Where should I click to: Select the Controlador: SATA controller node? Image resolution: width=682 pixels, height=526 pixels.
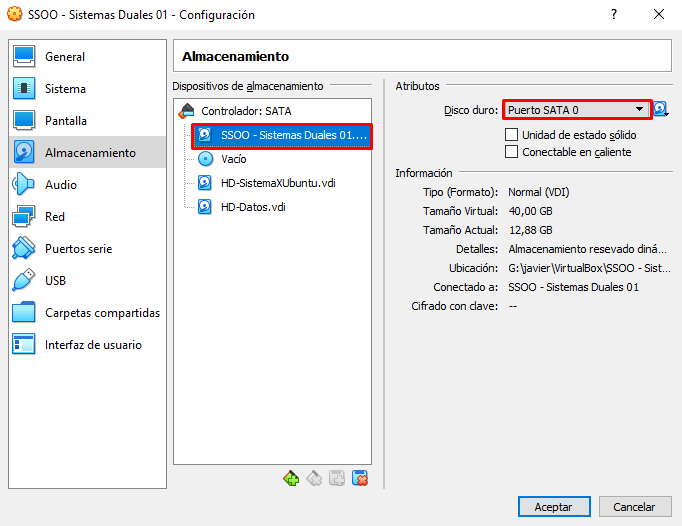pos(246,111)
